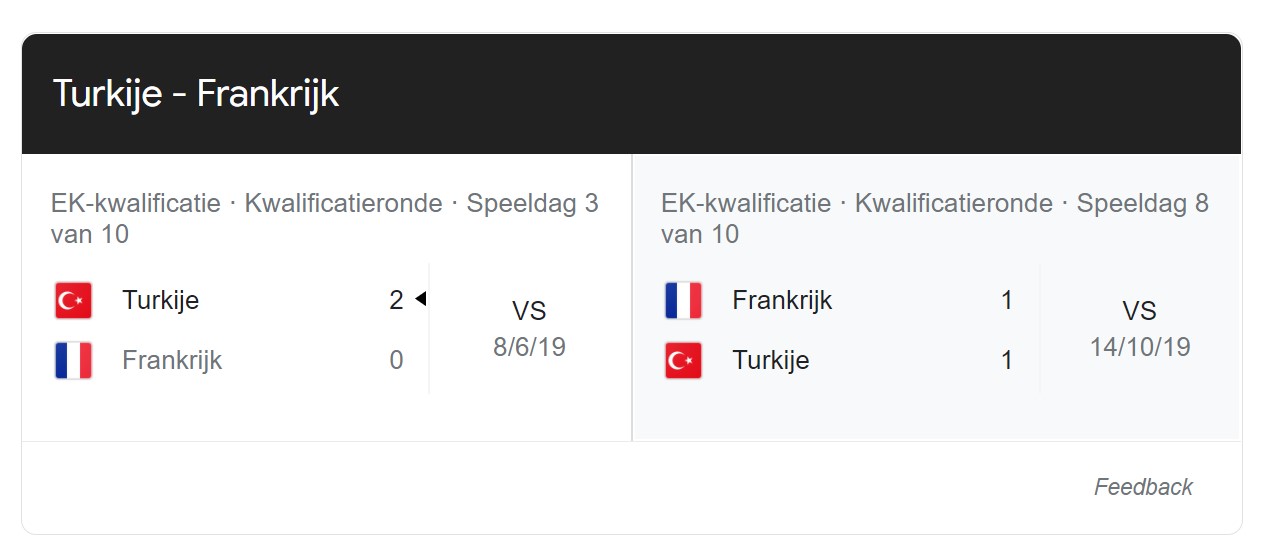This screenshot has height=554, width=1265.
Task: Click Frankrijk team name in first match
Action: click(172, 360)
